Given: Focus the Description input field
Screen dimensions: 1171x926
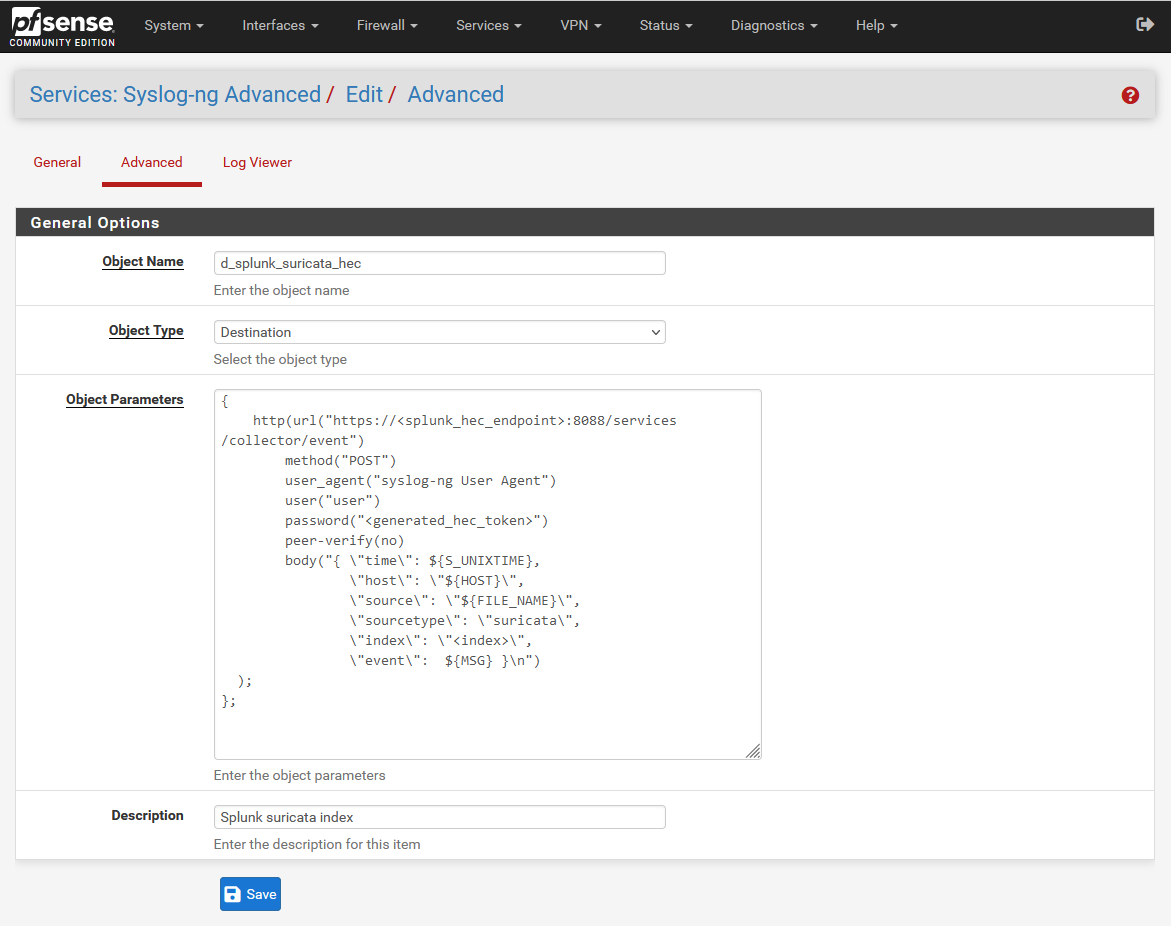Looking at the screenshot, I should (439, 817).
